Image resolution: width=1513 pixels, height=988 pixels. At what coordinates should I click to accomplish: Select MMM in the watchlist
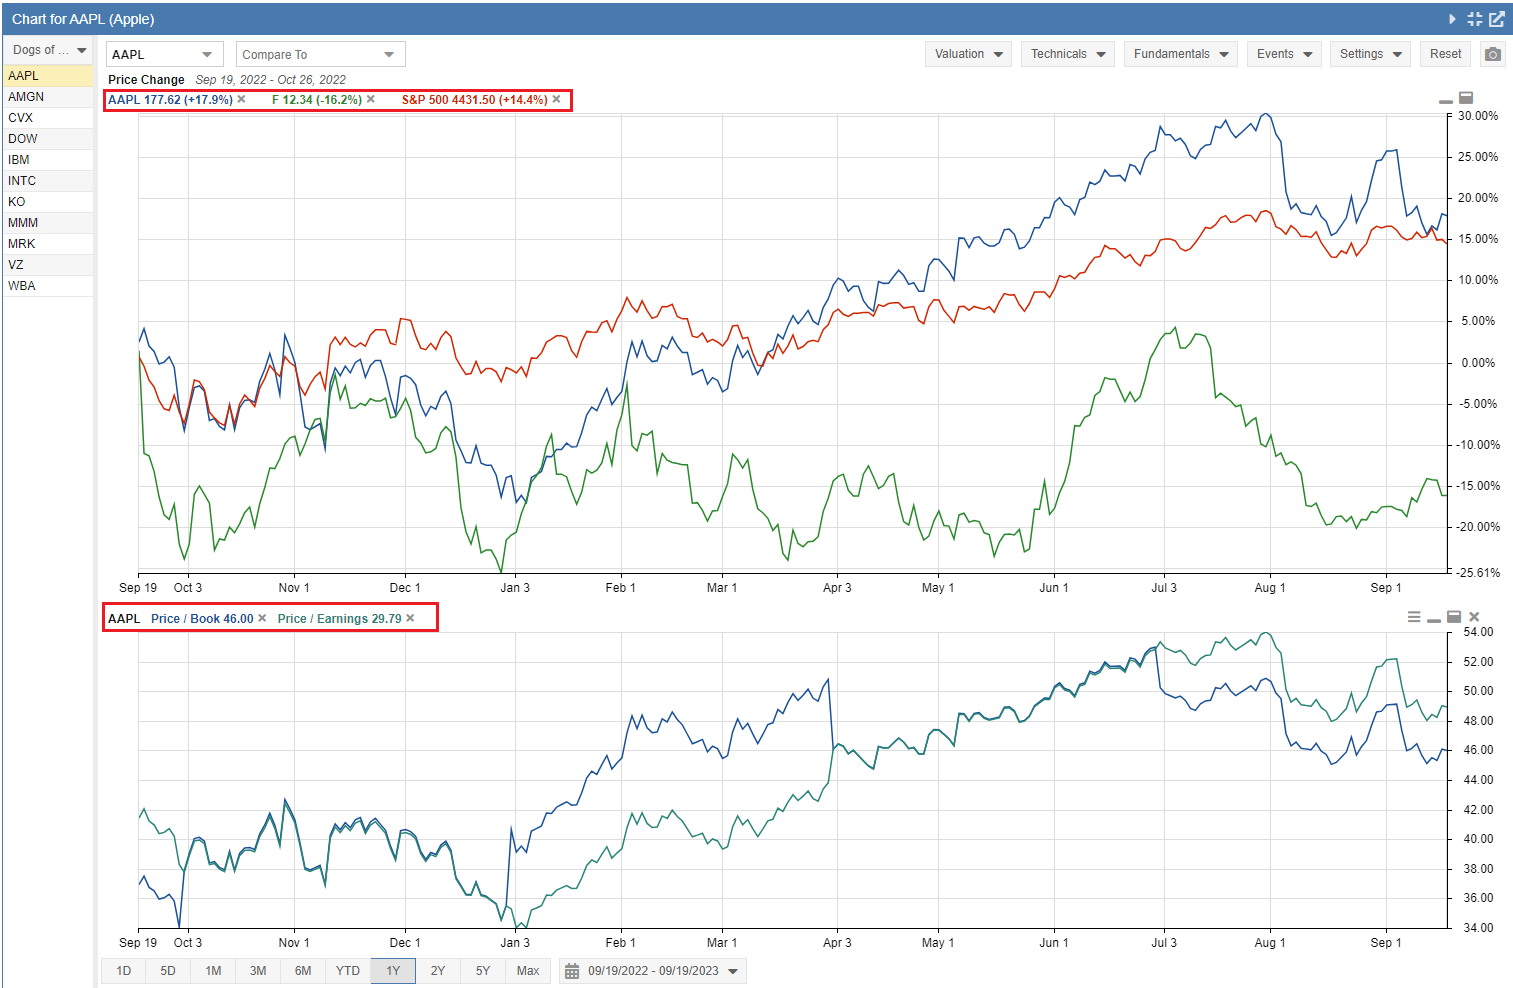(x=49, y=223)
